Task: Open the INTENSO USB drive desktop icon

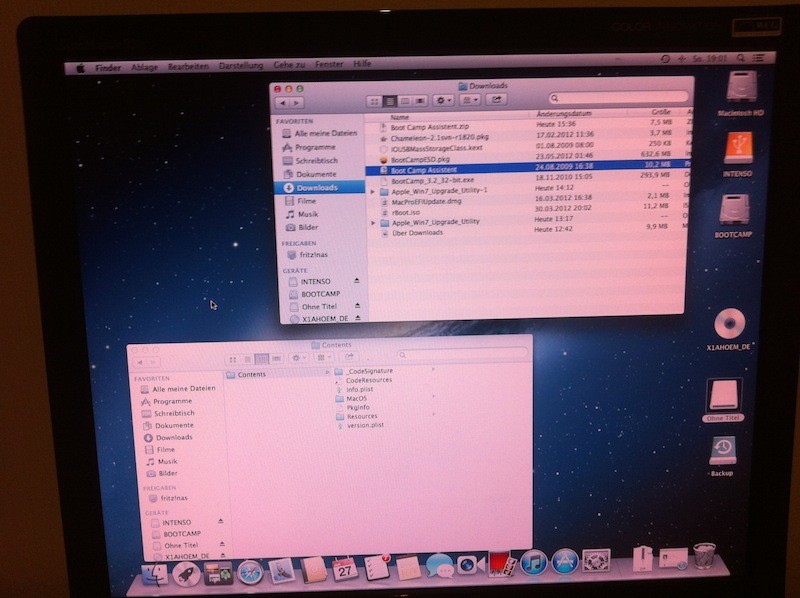Action: [x=737, y=150]
